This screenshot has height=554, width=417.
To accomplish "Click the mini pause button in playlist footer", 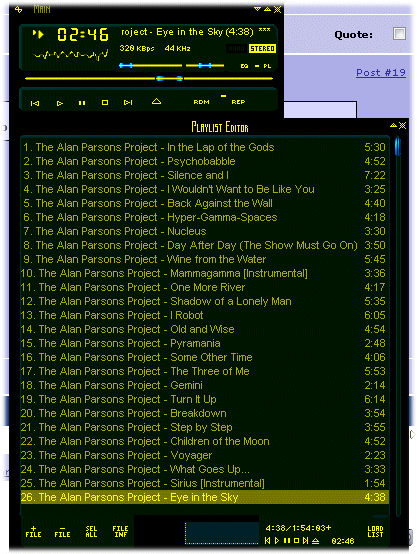I will pos(287,541).
